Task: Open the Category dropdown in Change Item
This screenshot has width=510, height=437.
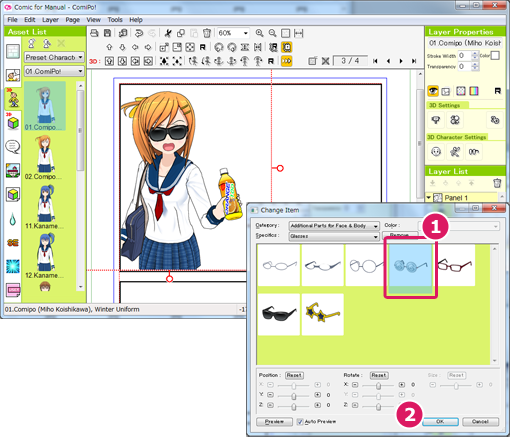Action: 334,226
